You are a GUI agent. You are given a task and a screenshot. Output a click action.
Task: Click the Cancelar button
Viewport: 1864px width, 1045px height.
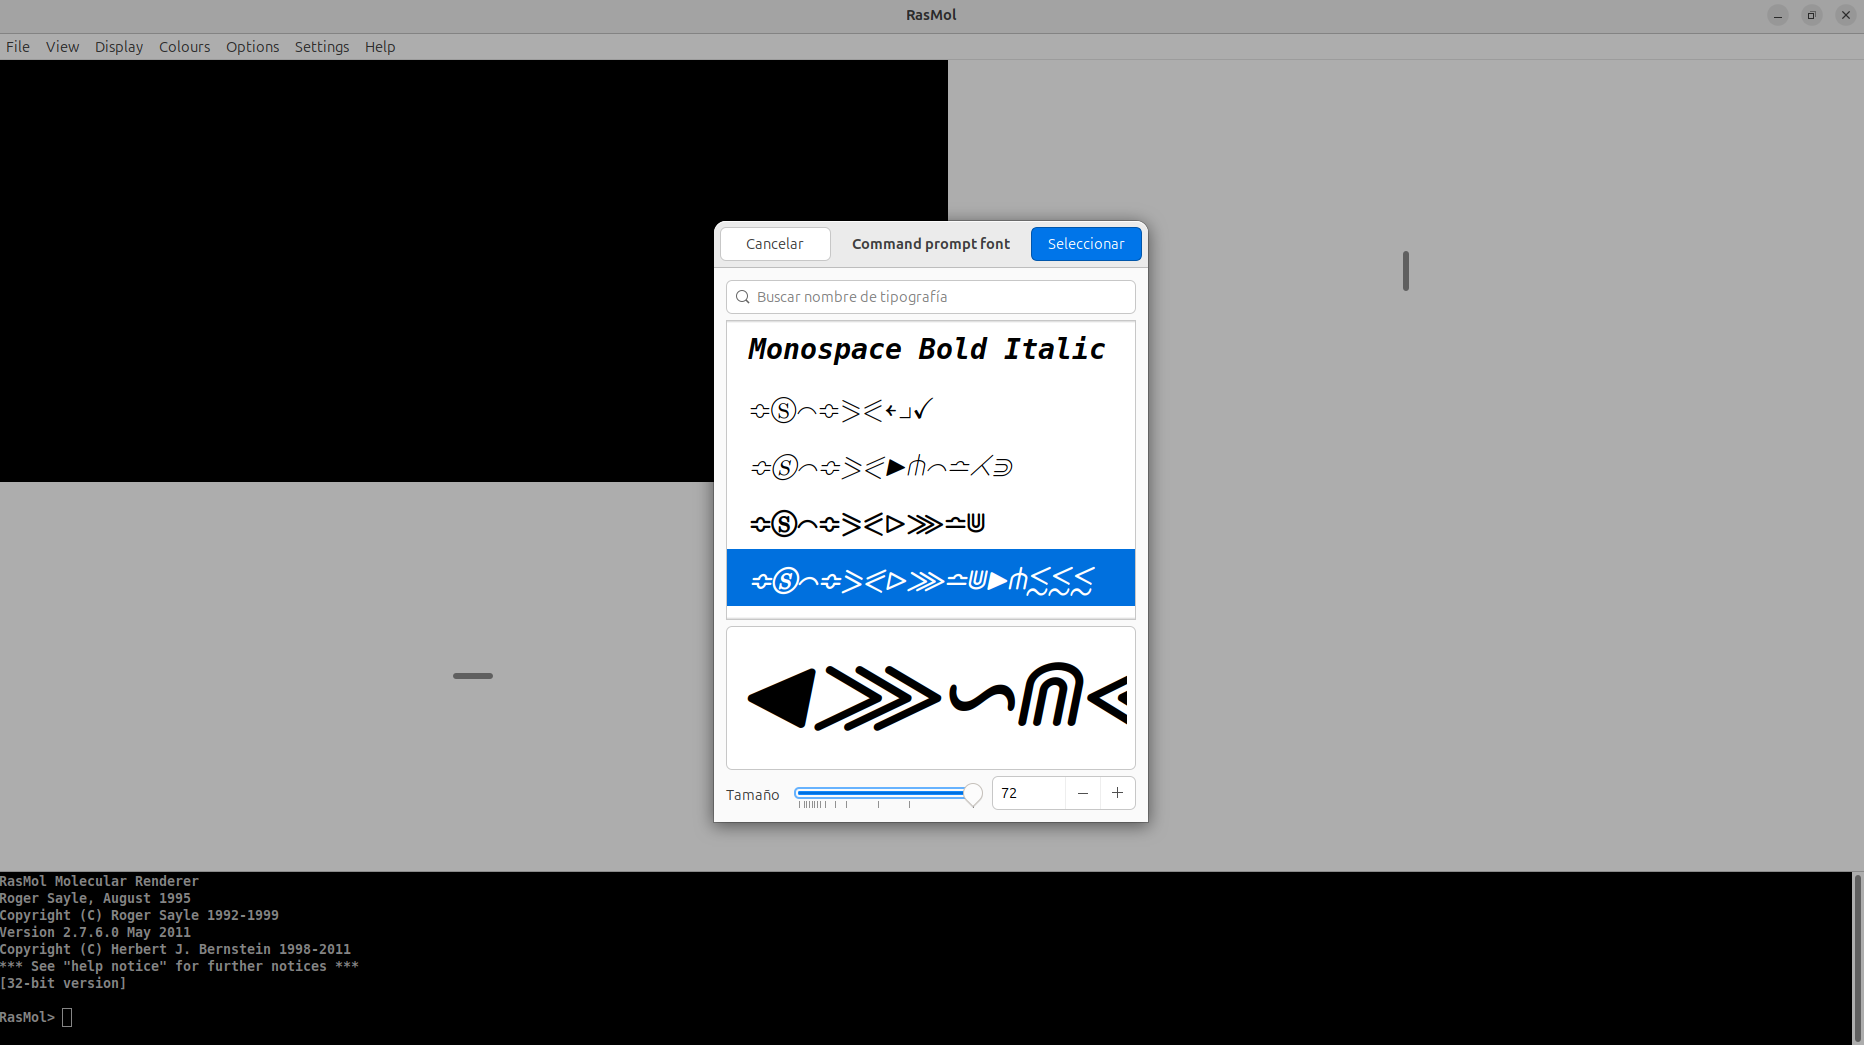775,244
